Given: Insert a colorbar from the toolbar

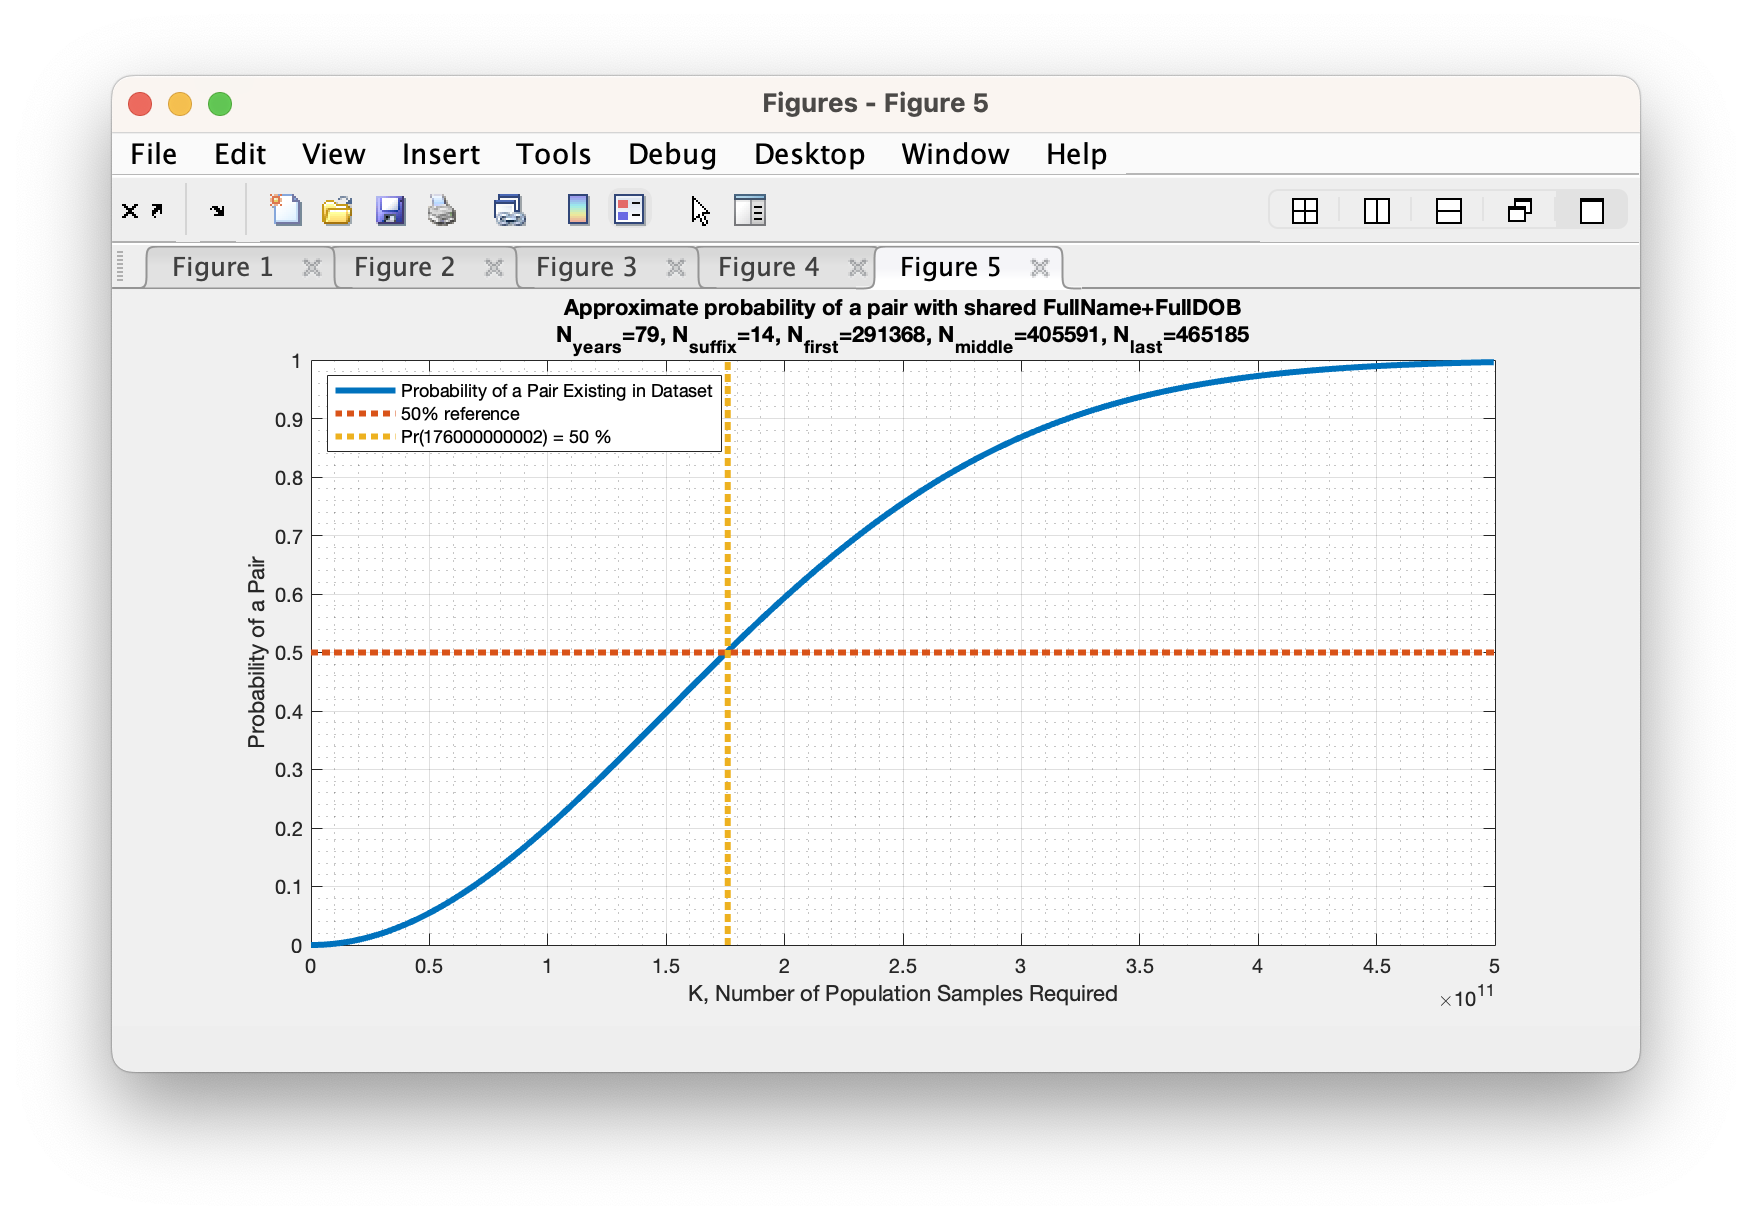Looking at the screenshot, I should [578, 210].
